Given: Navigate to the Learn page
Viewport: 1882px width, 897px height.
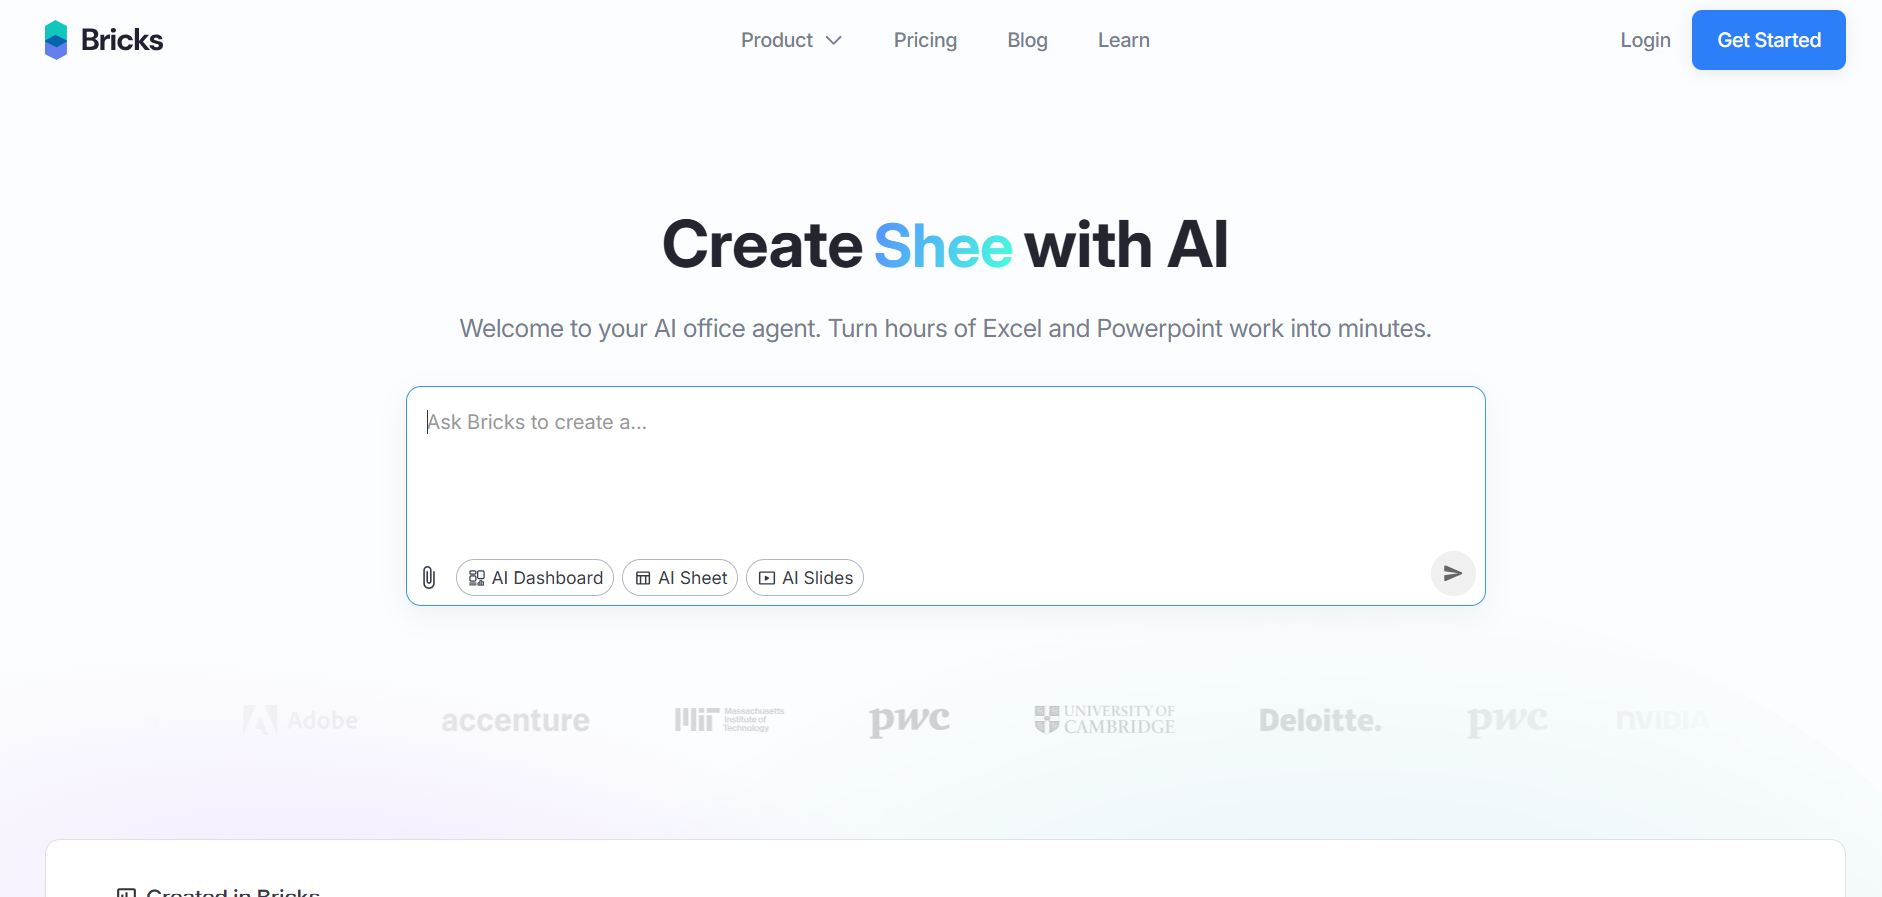Looking at the screenshot, I should 1123,41.
